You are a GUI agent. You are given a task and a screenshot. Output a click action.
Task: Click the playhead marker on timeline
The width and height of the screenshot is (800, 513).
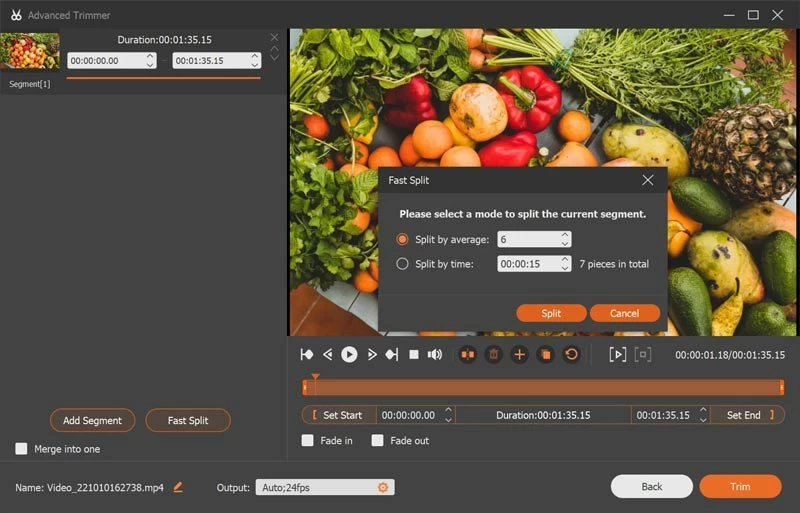pos(316,377)
